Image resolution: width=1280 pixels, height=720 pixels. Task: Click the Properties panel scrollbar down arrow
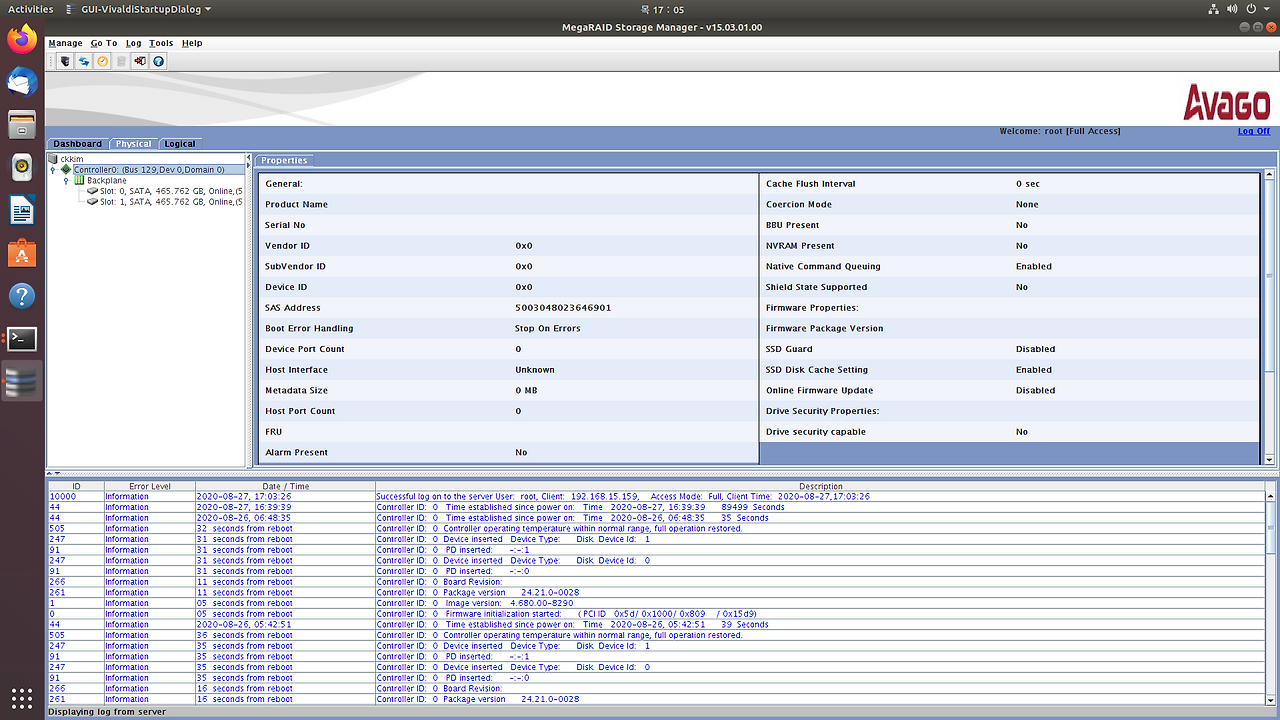click(1269, 459)
